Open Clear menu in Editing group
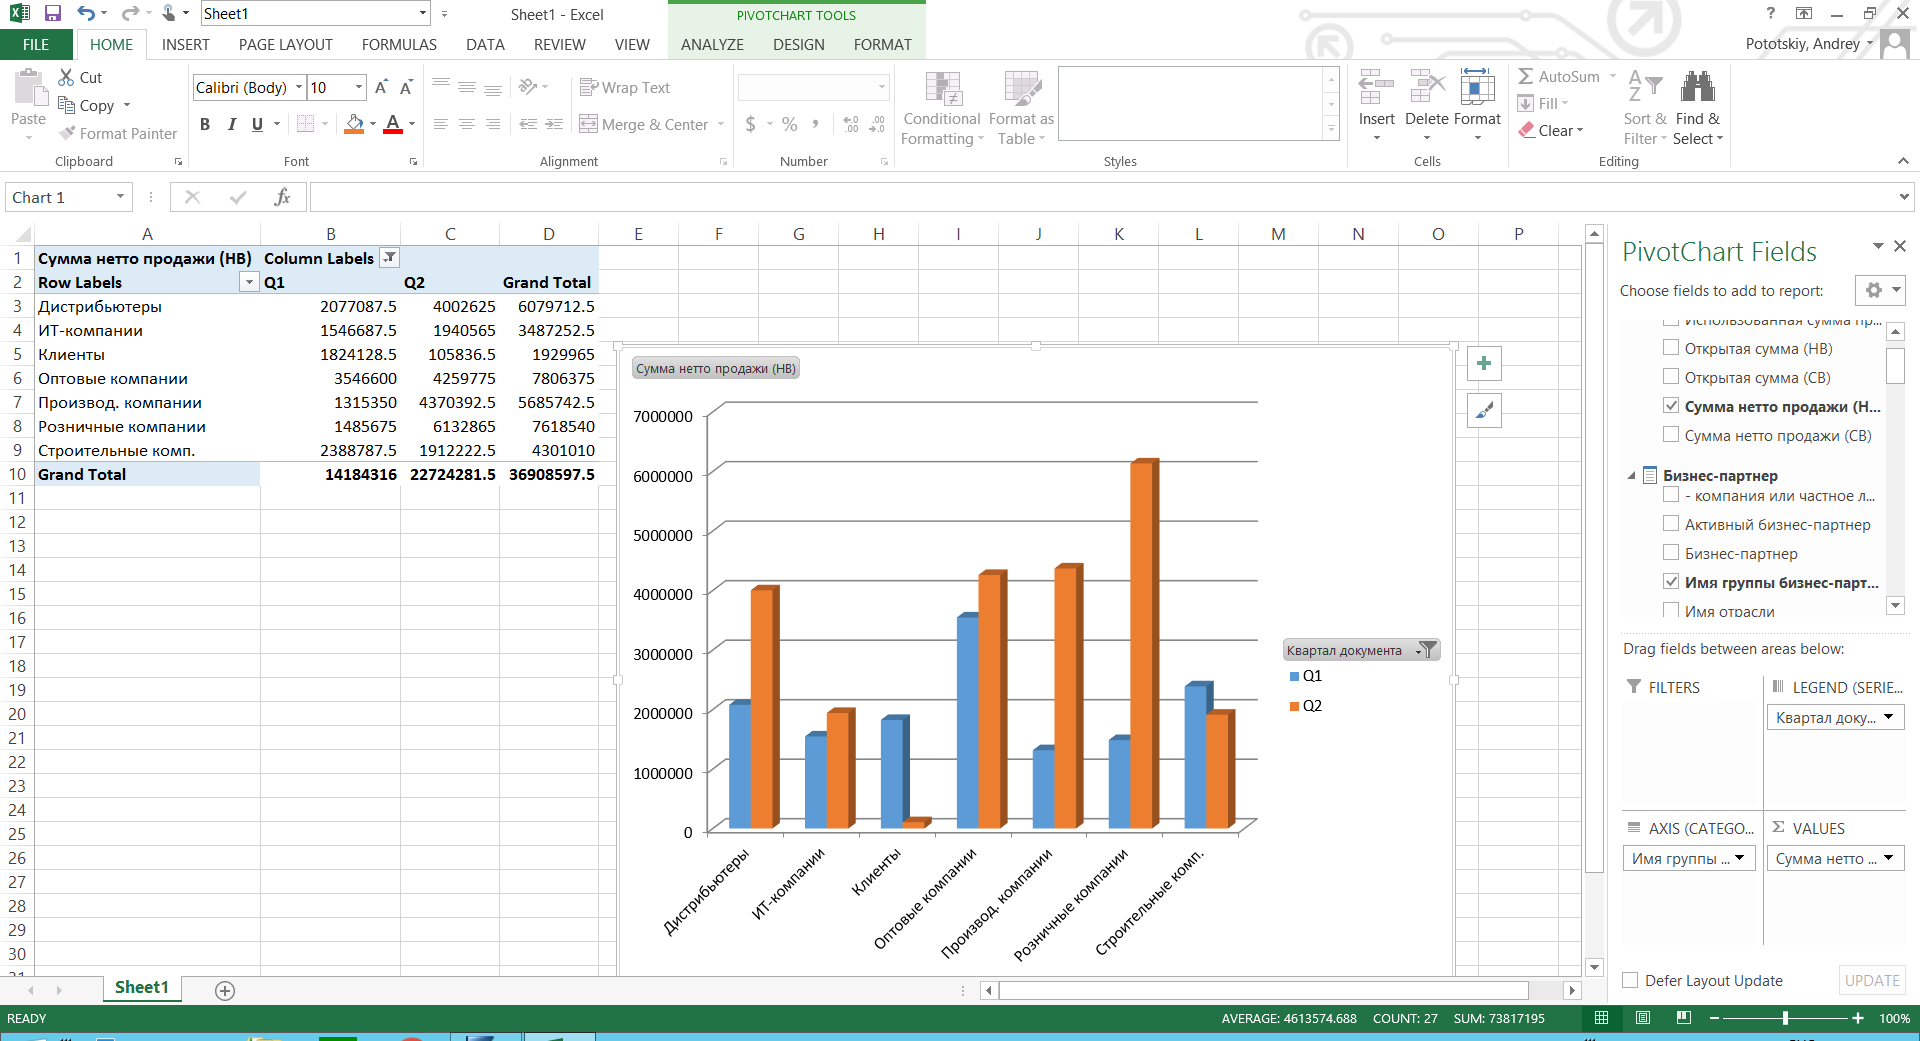 point(1552,130)
